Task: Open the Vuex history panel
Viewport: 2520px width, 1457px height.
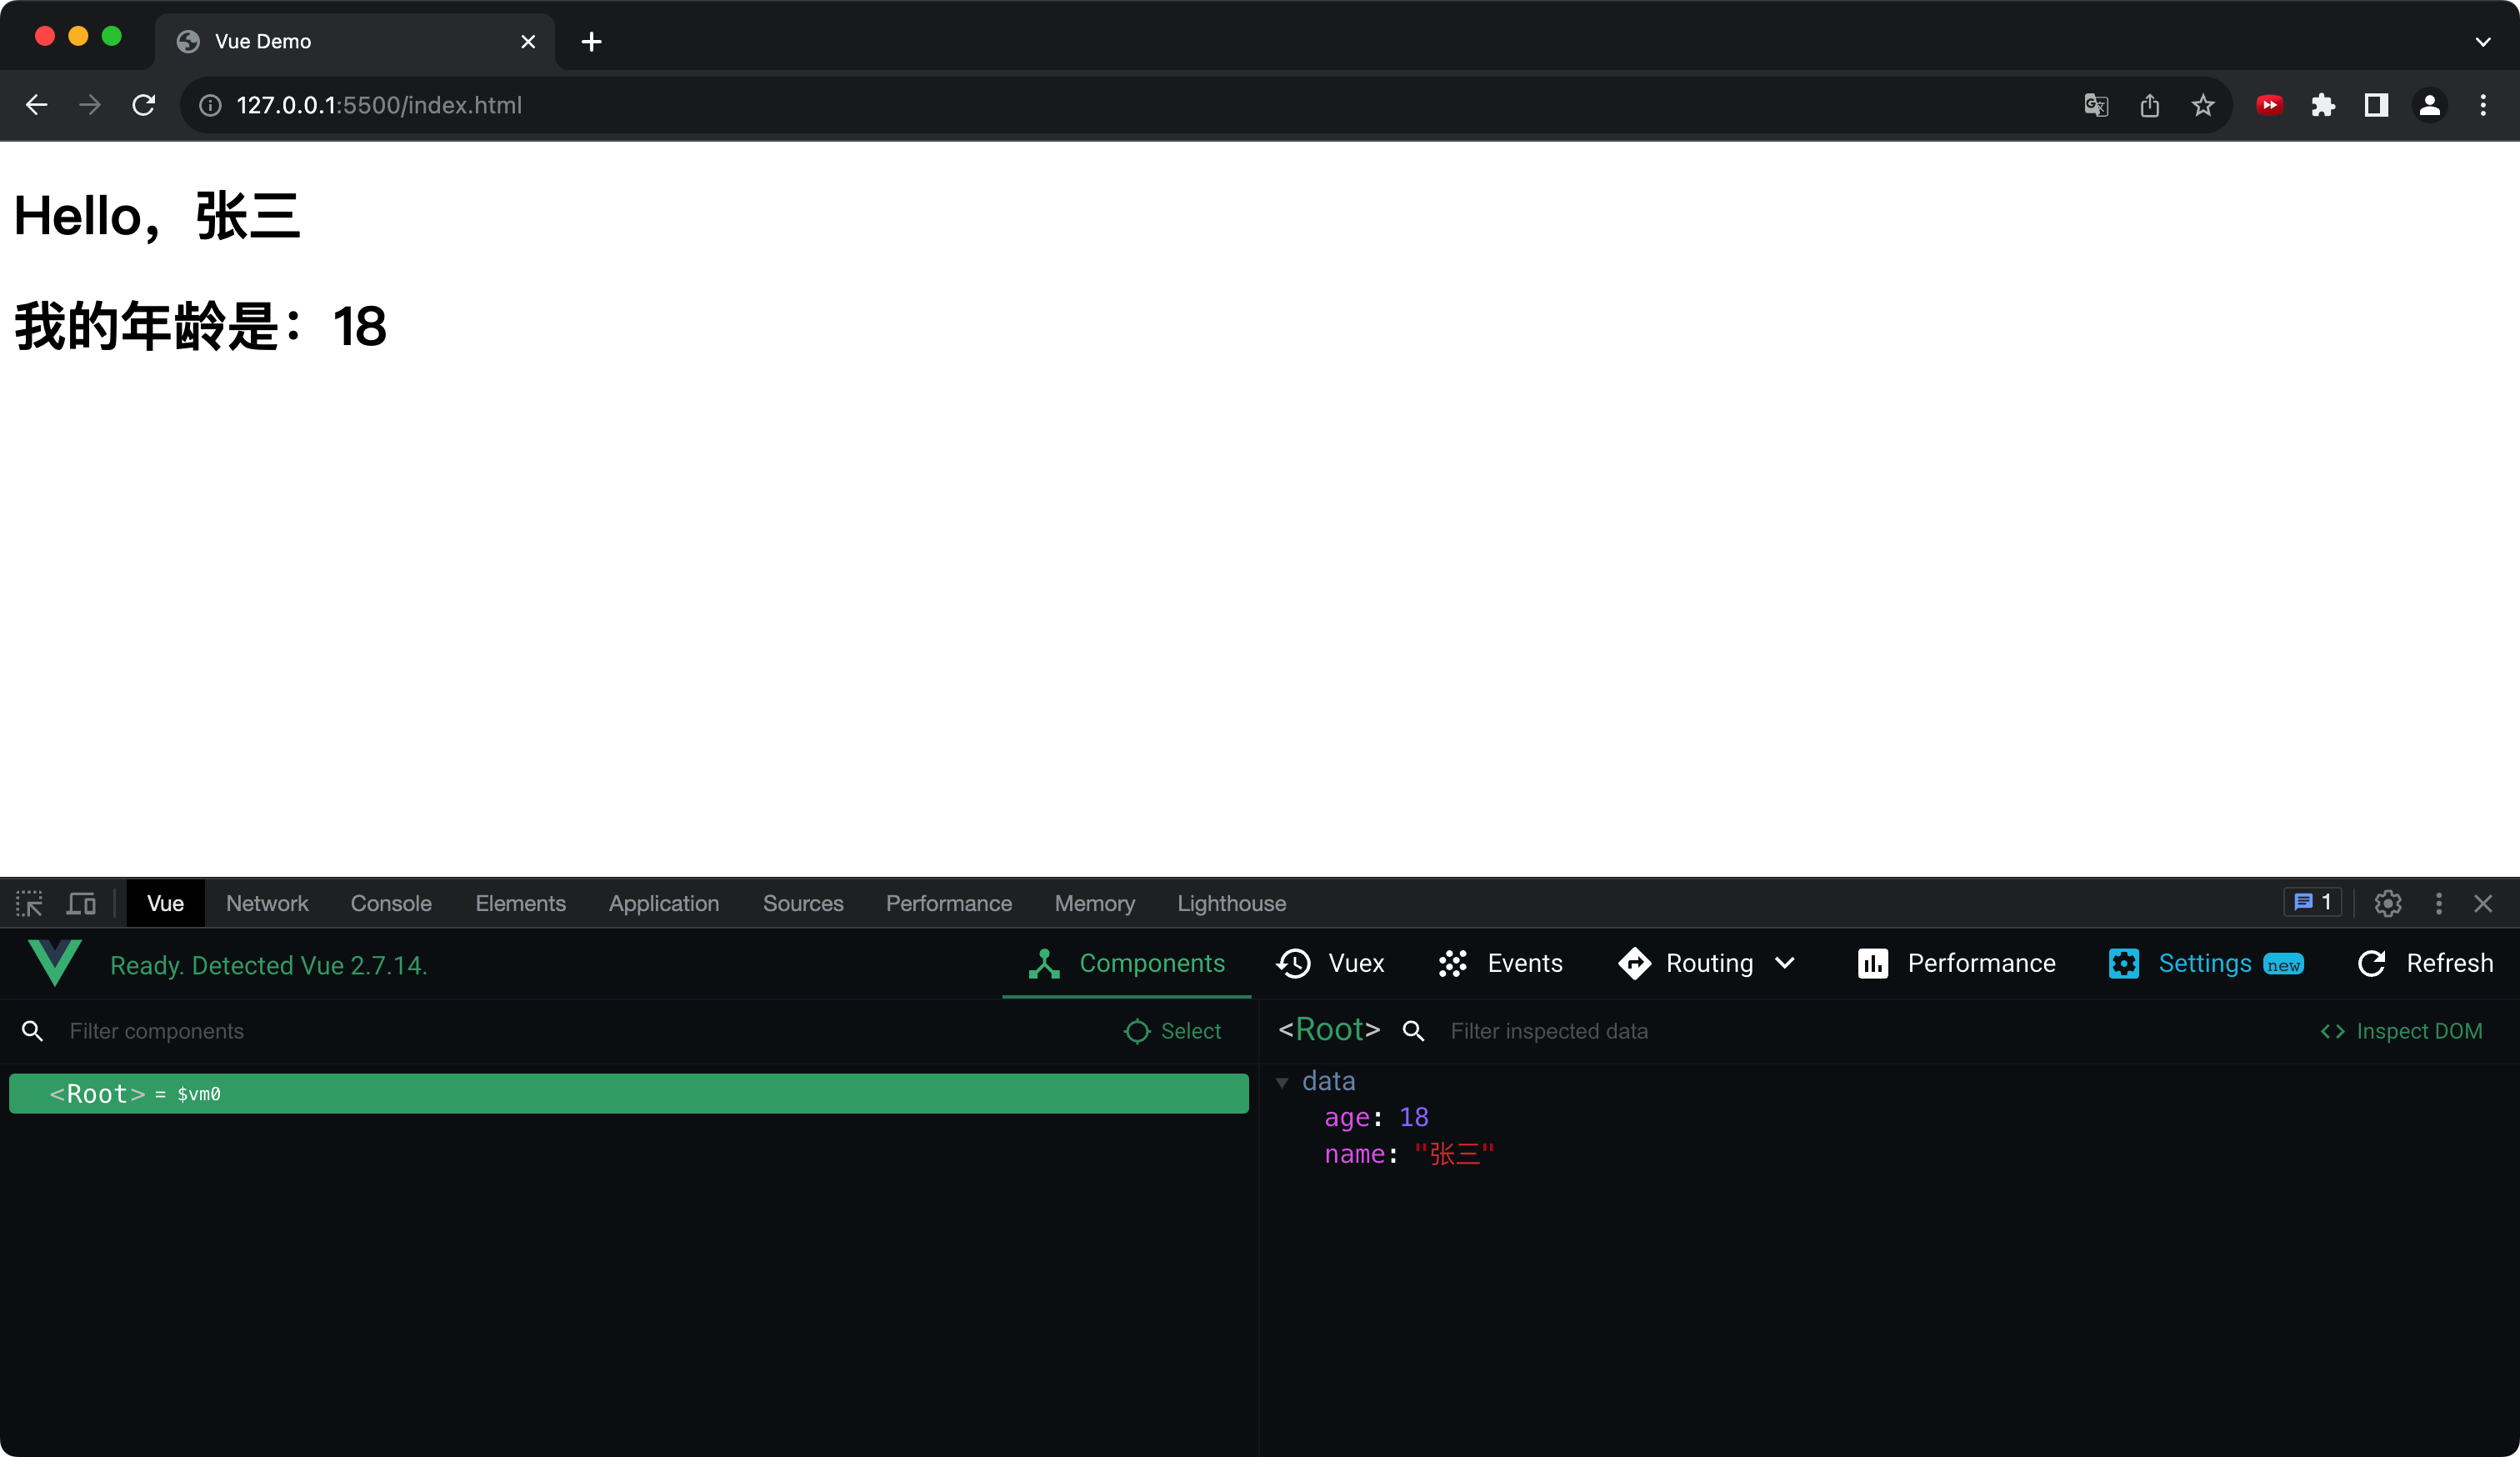Action: 1330,963
